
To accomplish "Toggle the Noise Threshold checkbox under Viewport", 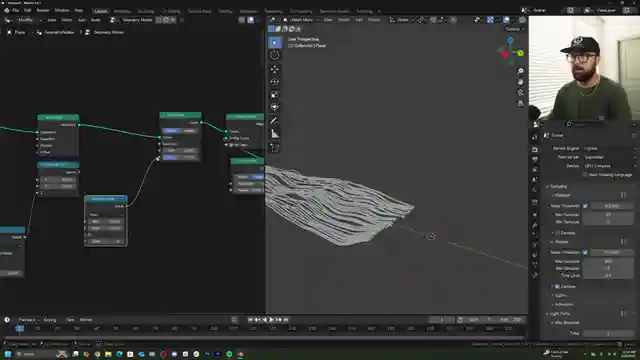I will (x=585, y=206).
